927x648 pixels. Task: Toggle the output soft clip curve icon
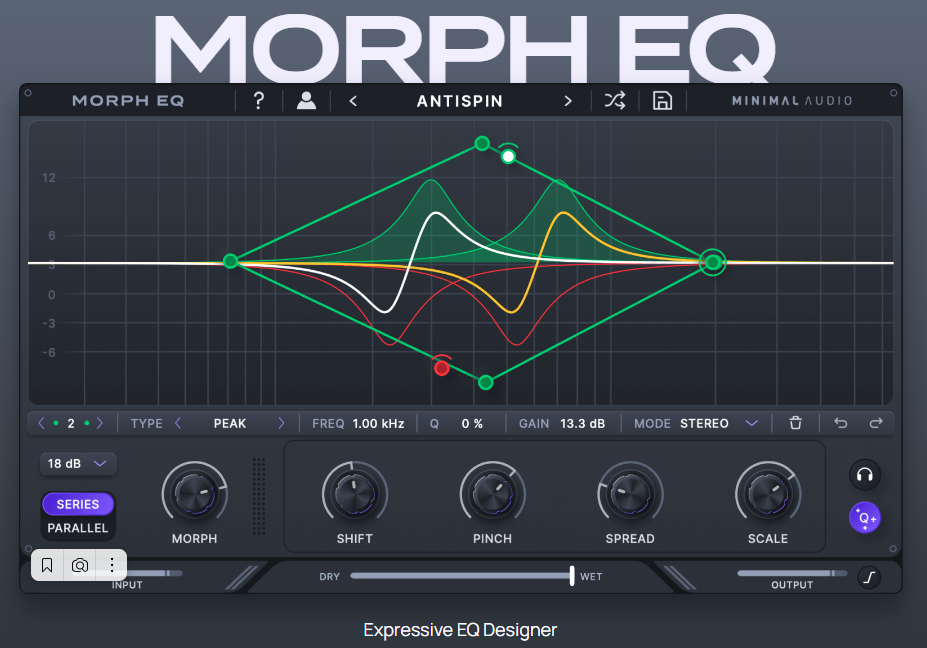(x=869, y=577)
